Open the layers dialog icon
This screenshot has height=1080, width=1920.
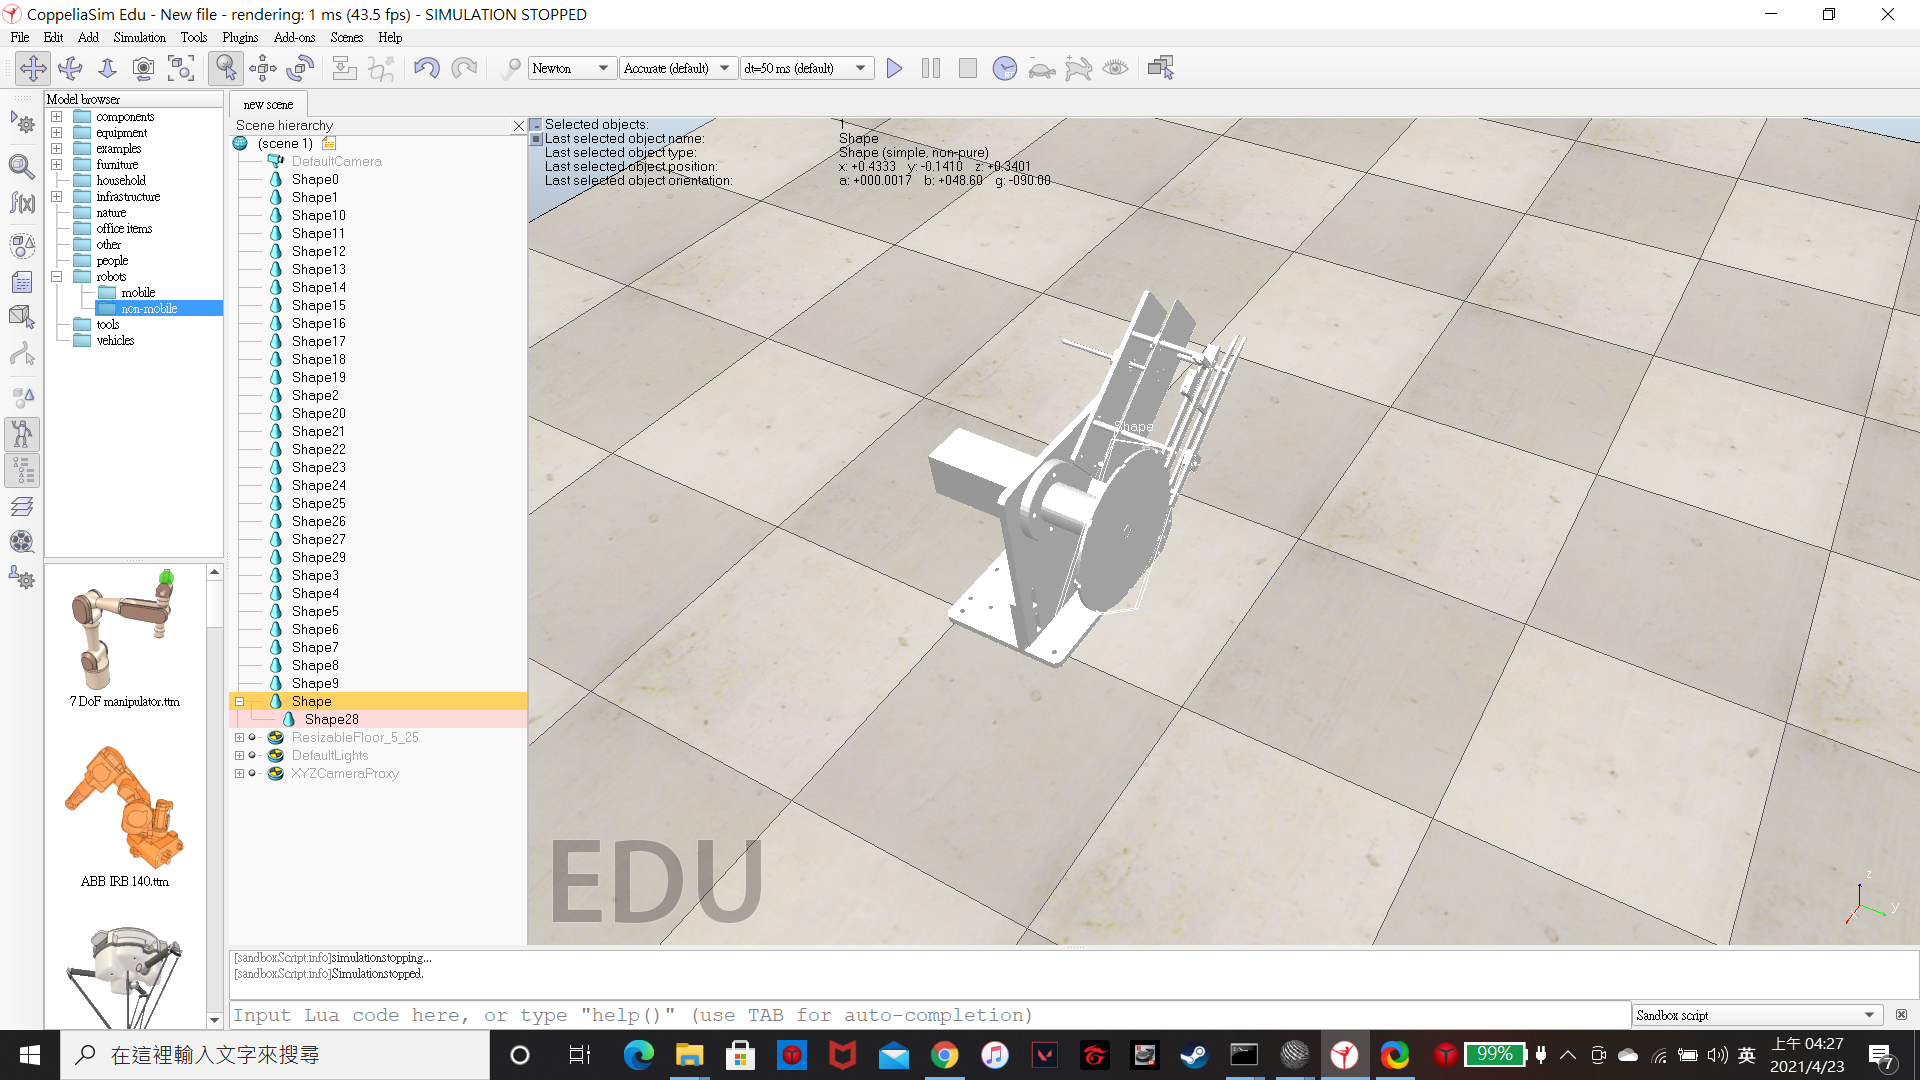click(22, 506)
